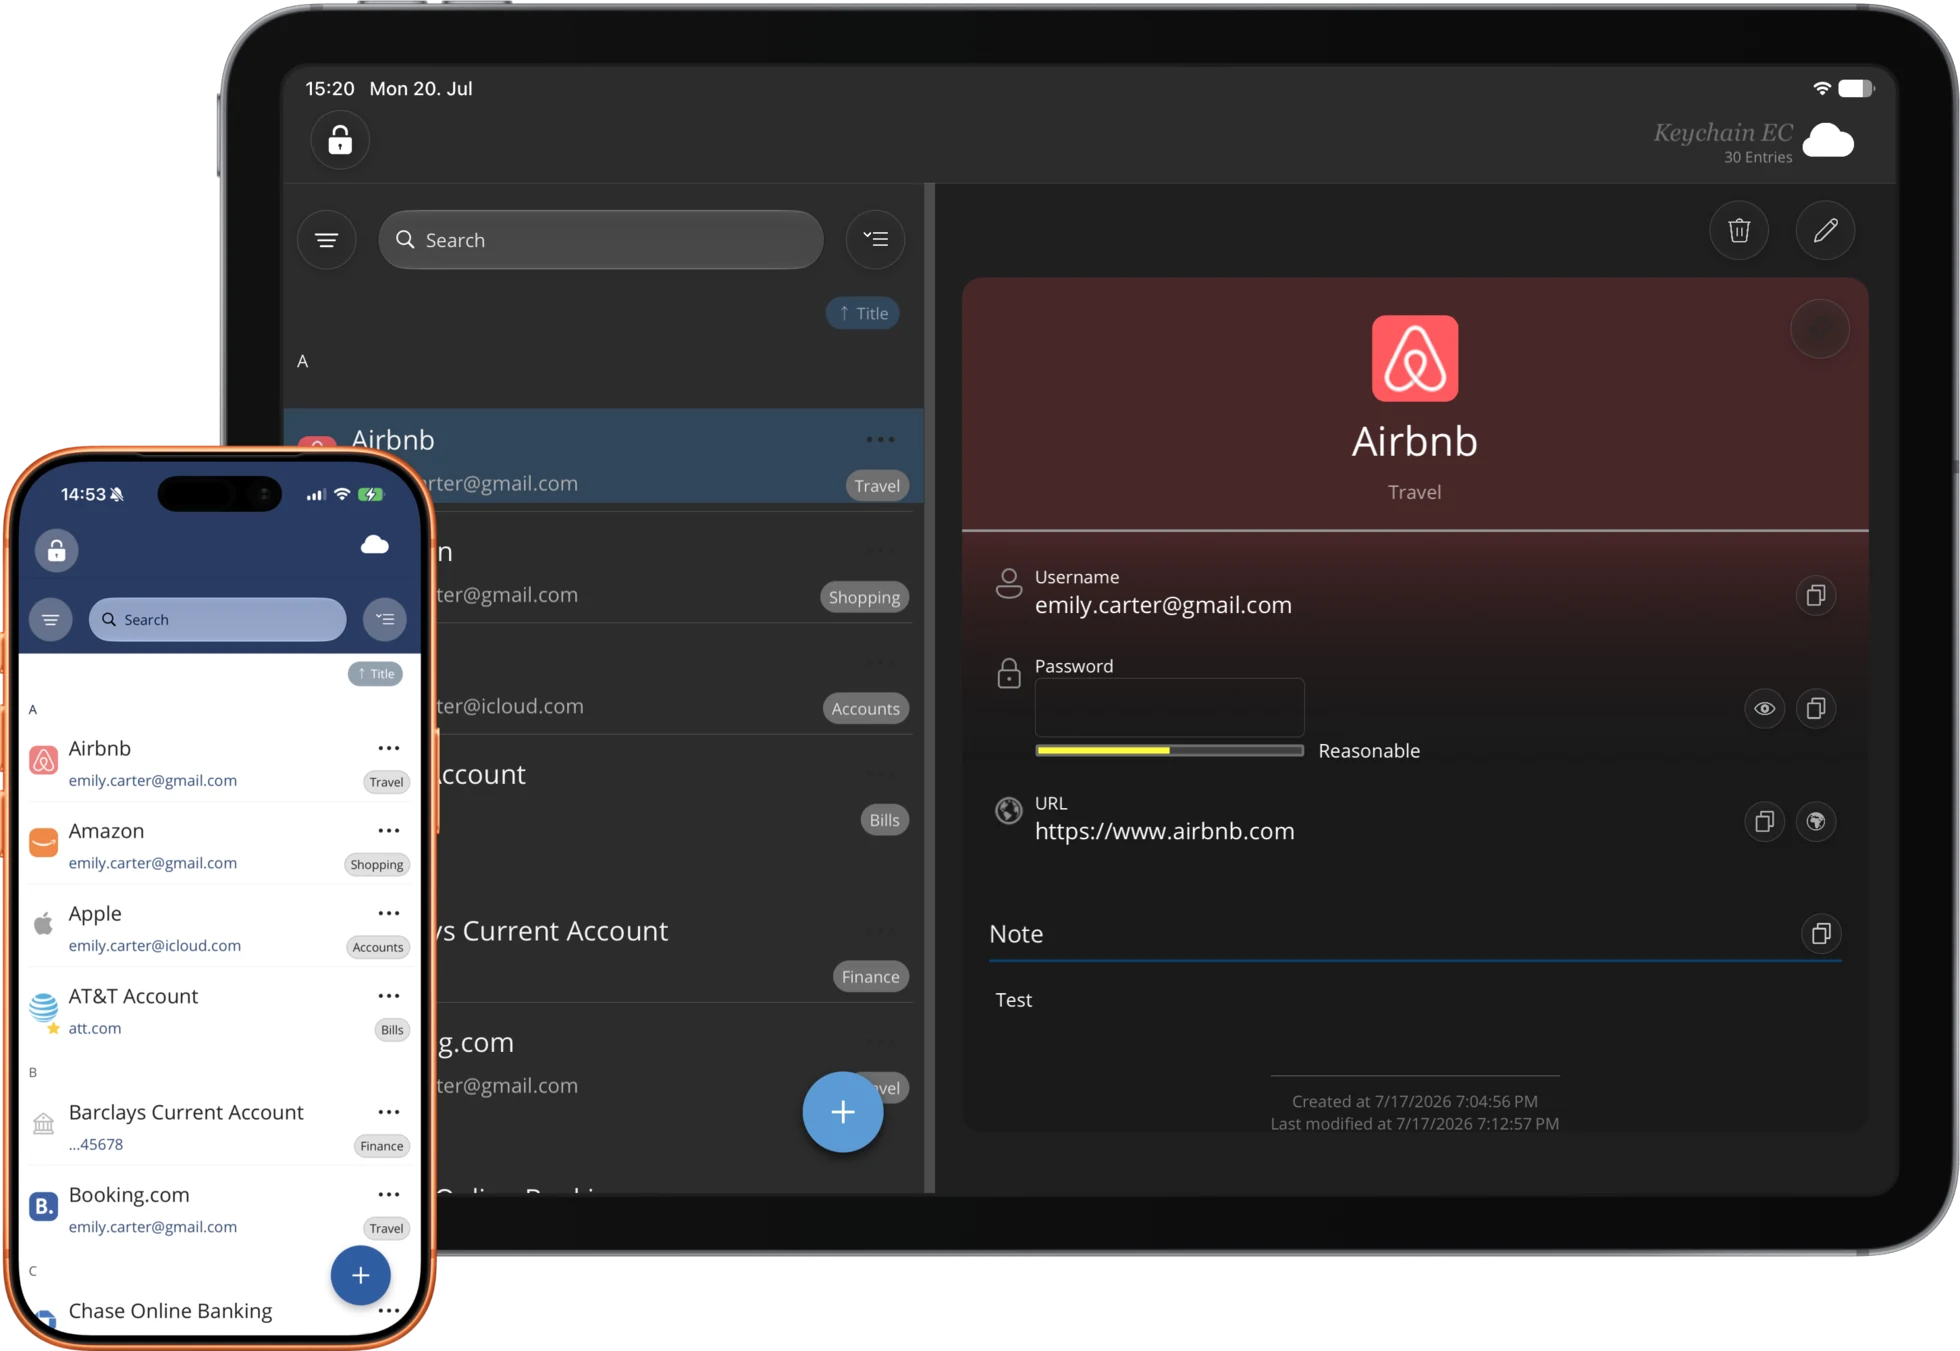Add a new entry on iPhone
This screenshot has height=1351, width=1960.
coord(360,1275)
